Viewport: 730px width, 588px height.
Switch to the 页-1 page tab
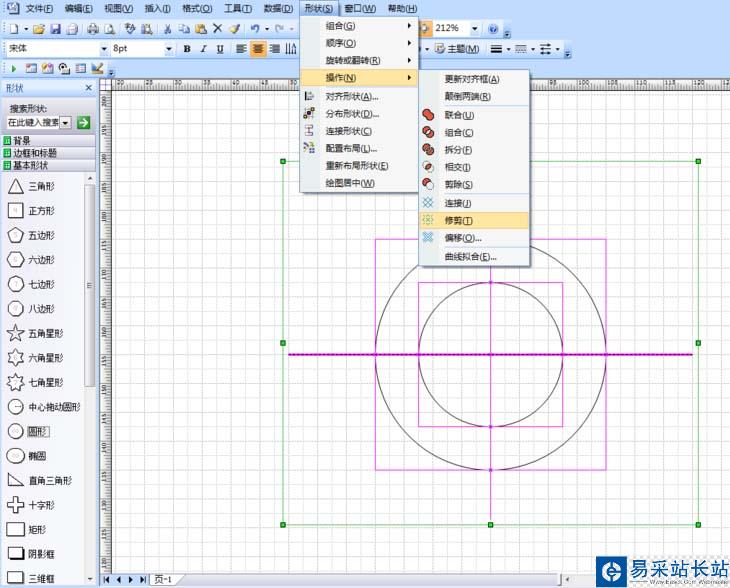[162, 579]
